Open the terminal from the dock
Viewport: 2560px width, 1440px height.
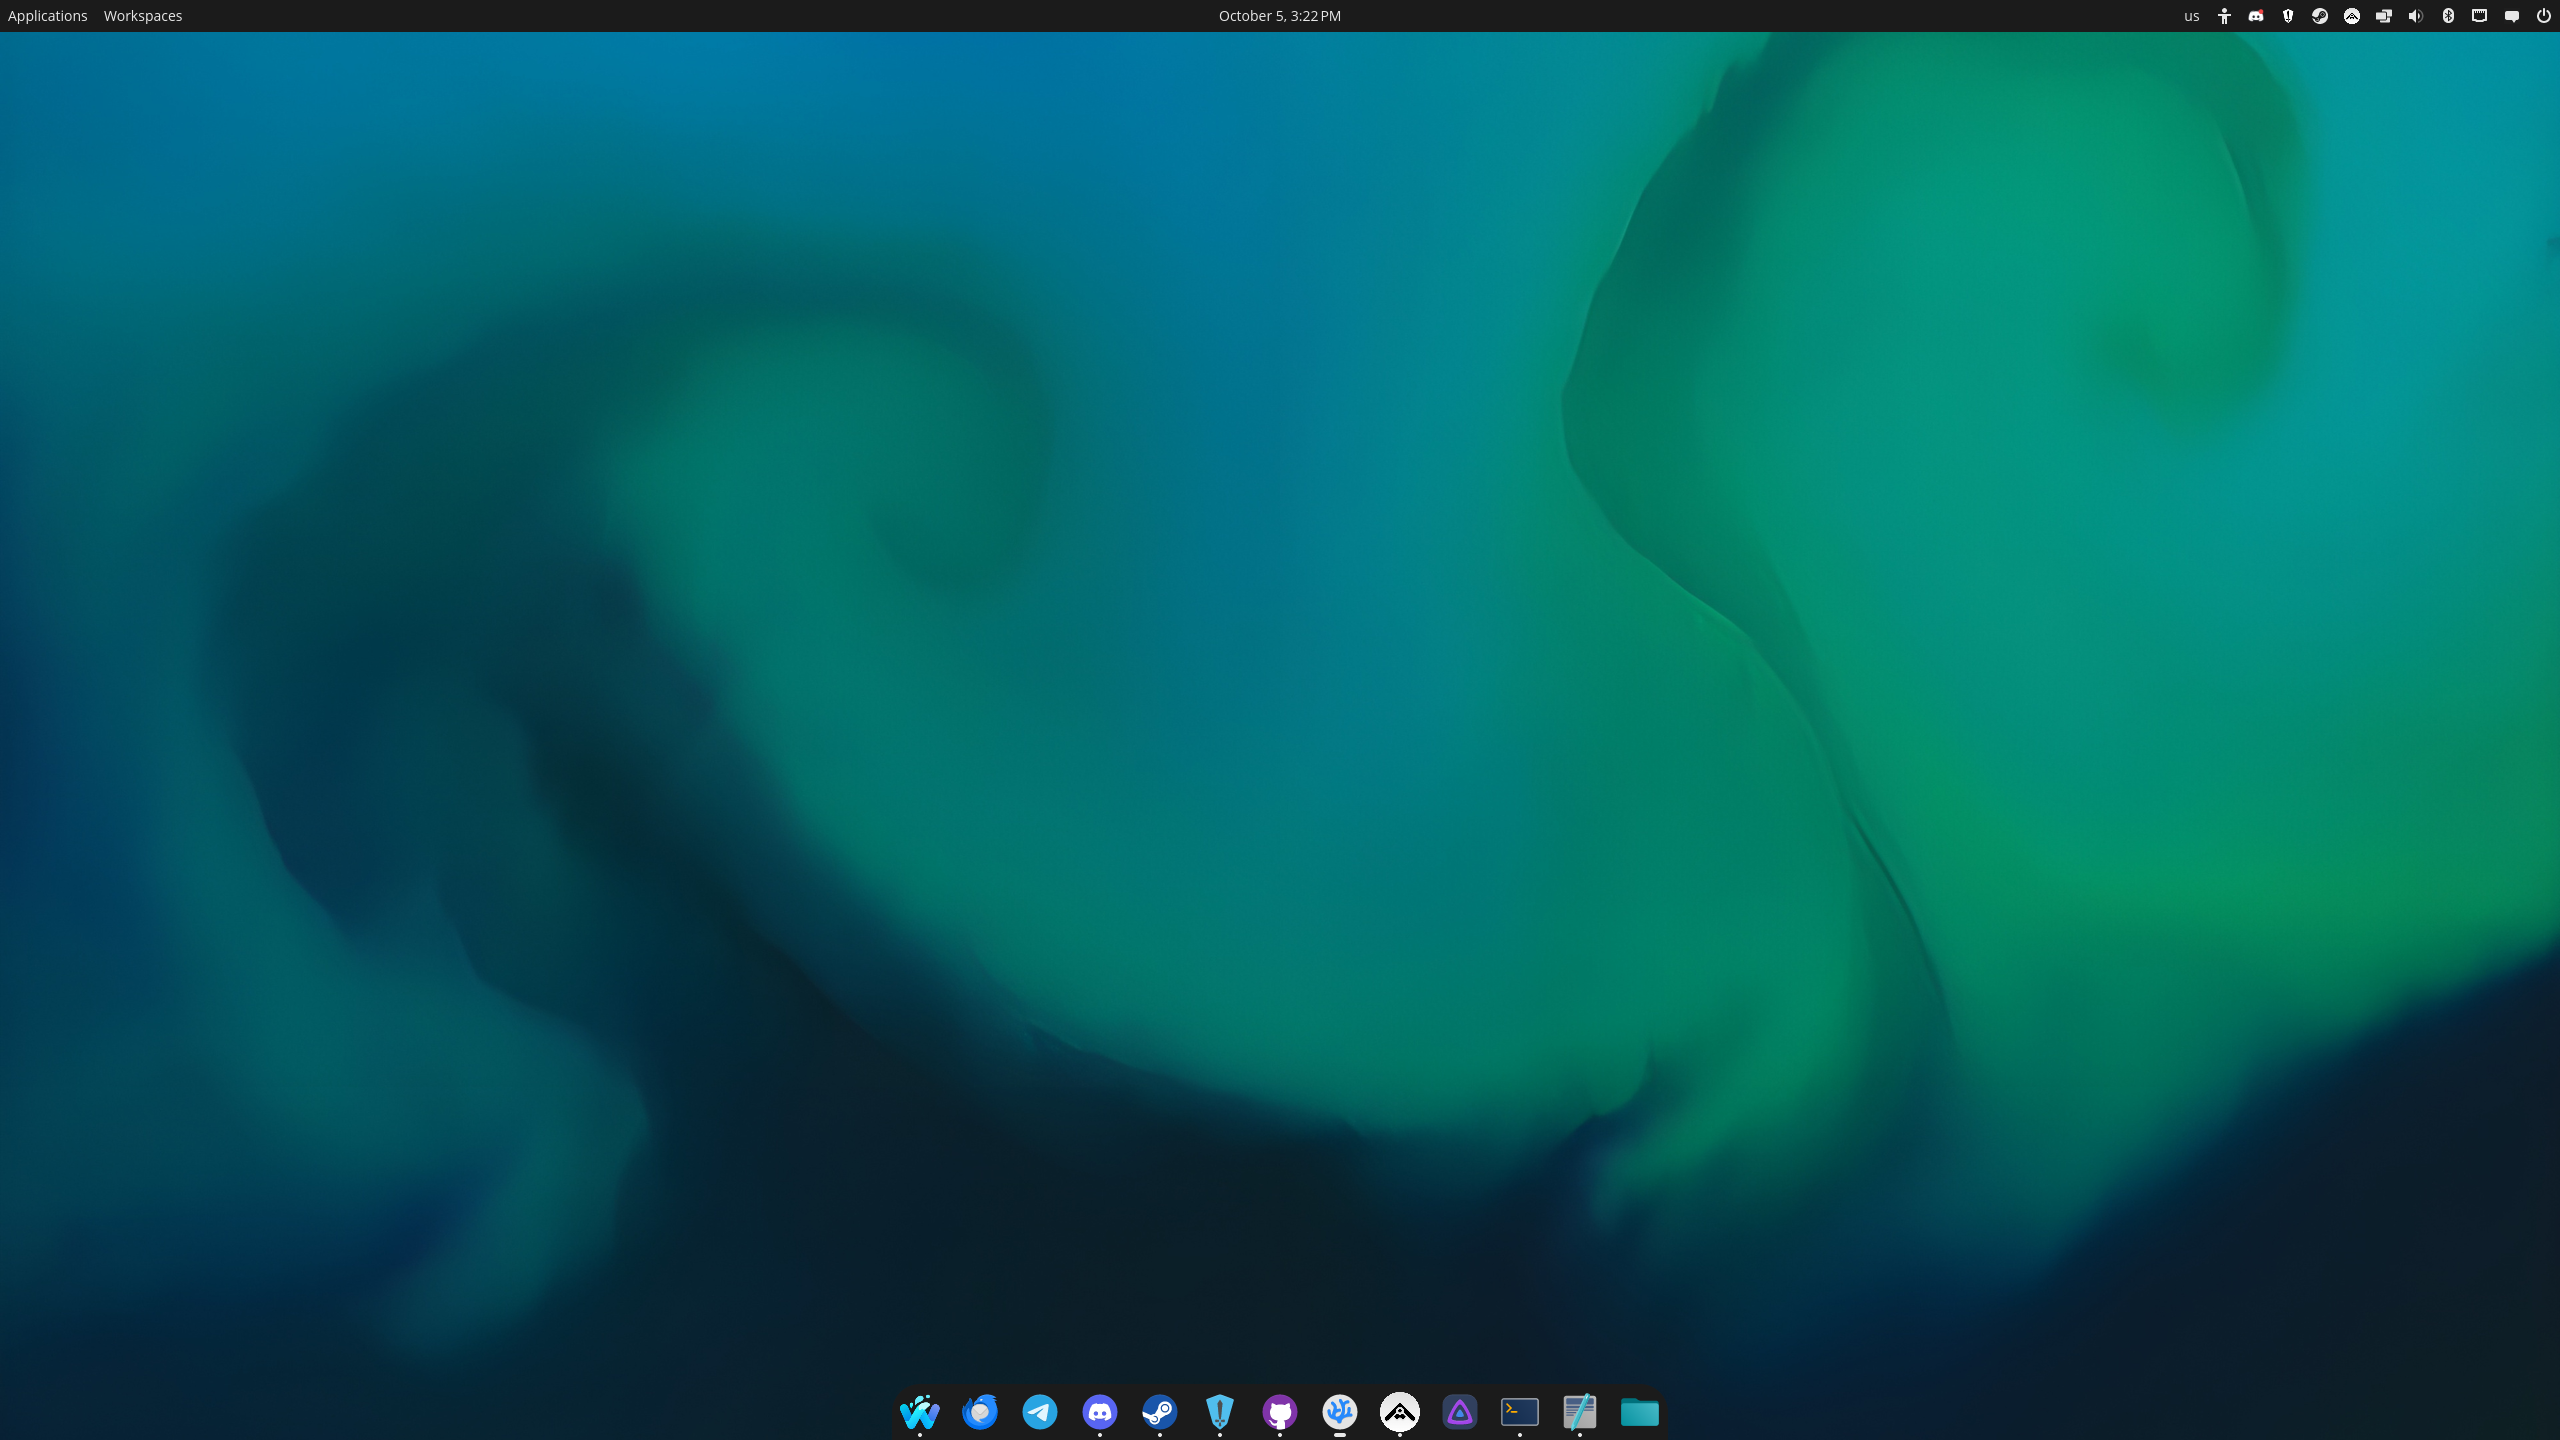1520,1412
